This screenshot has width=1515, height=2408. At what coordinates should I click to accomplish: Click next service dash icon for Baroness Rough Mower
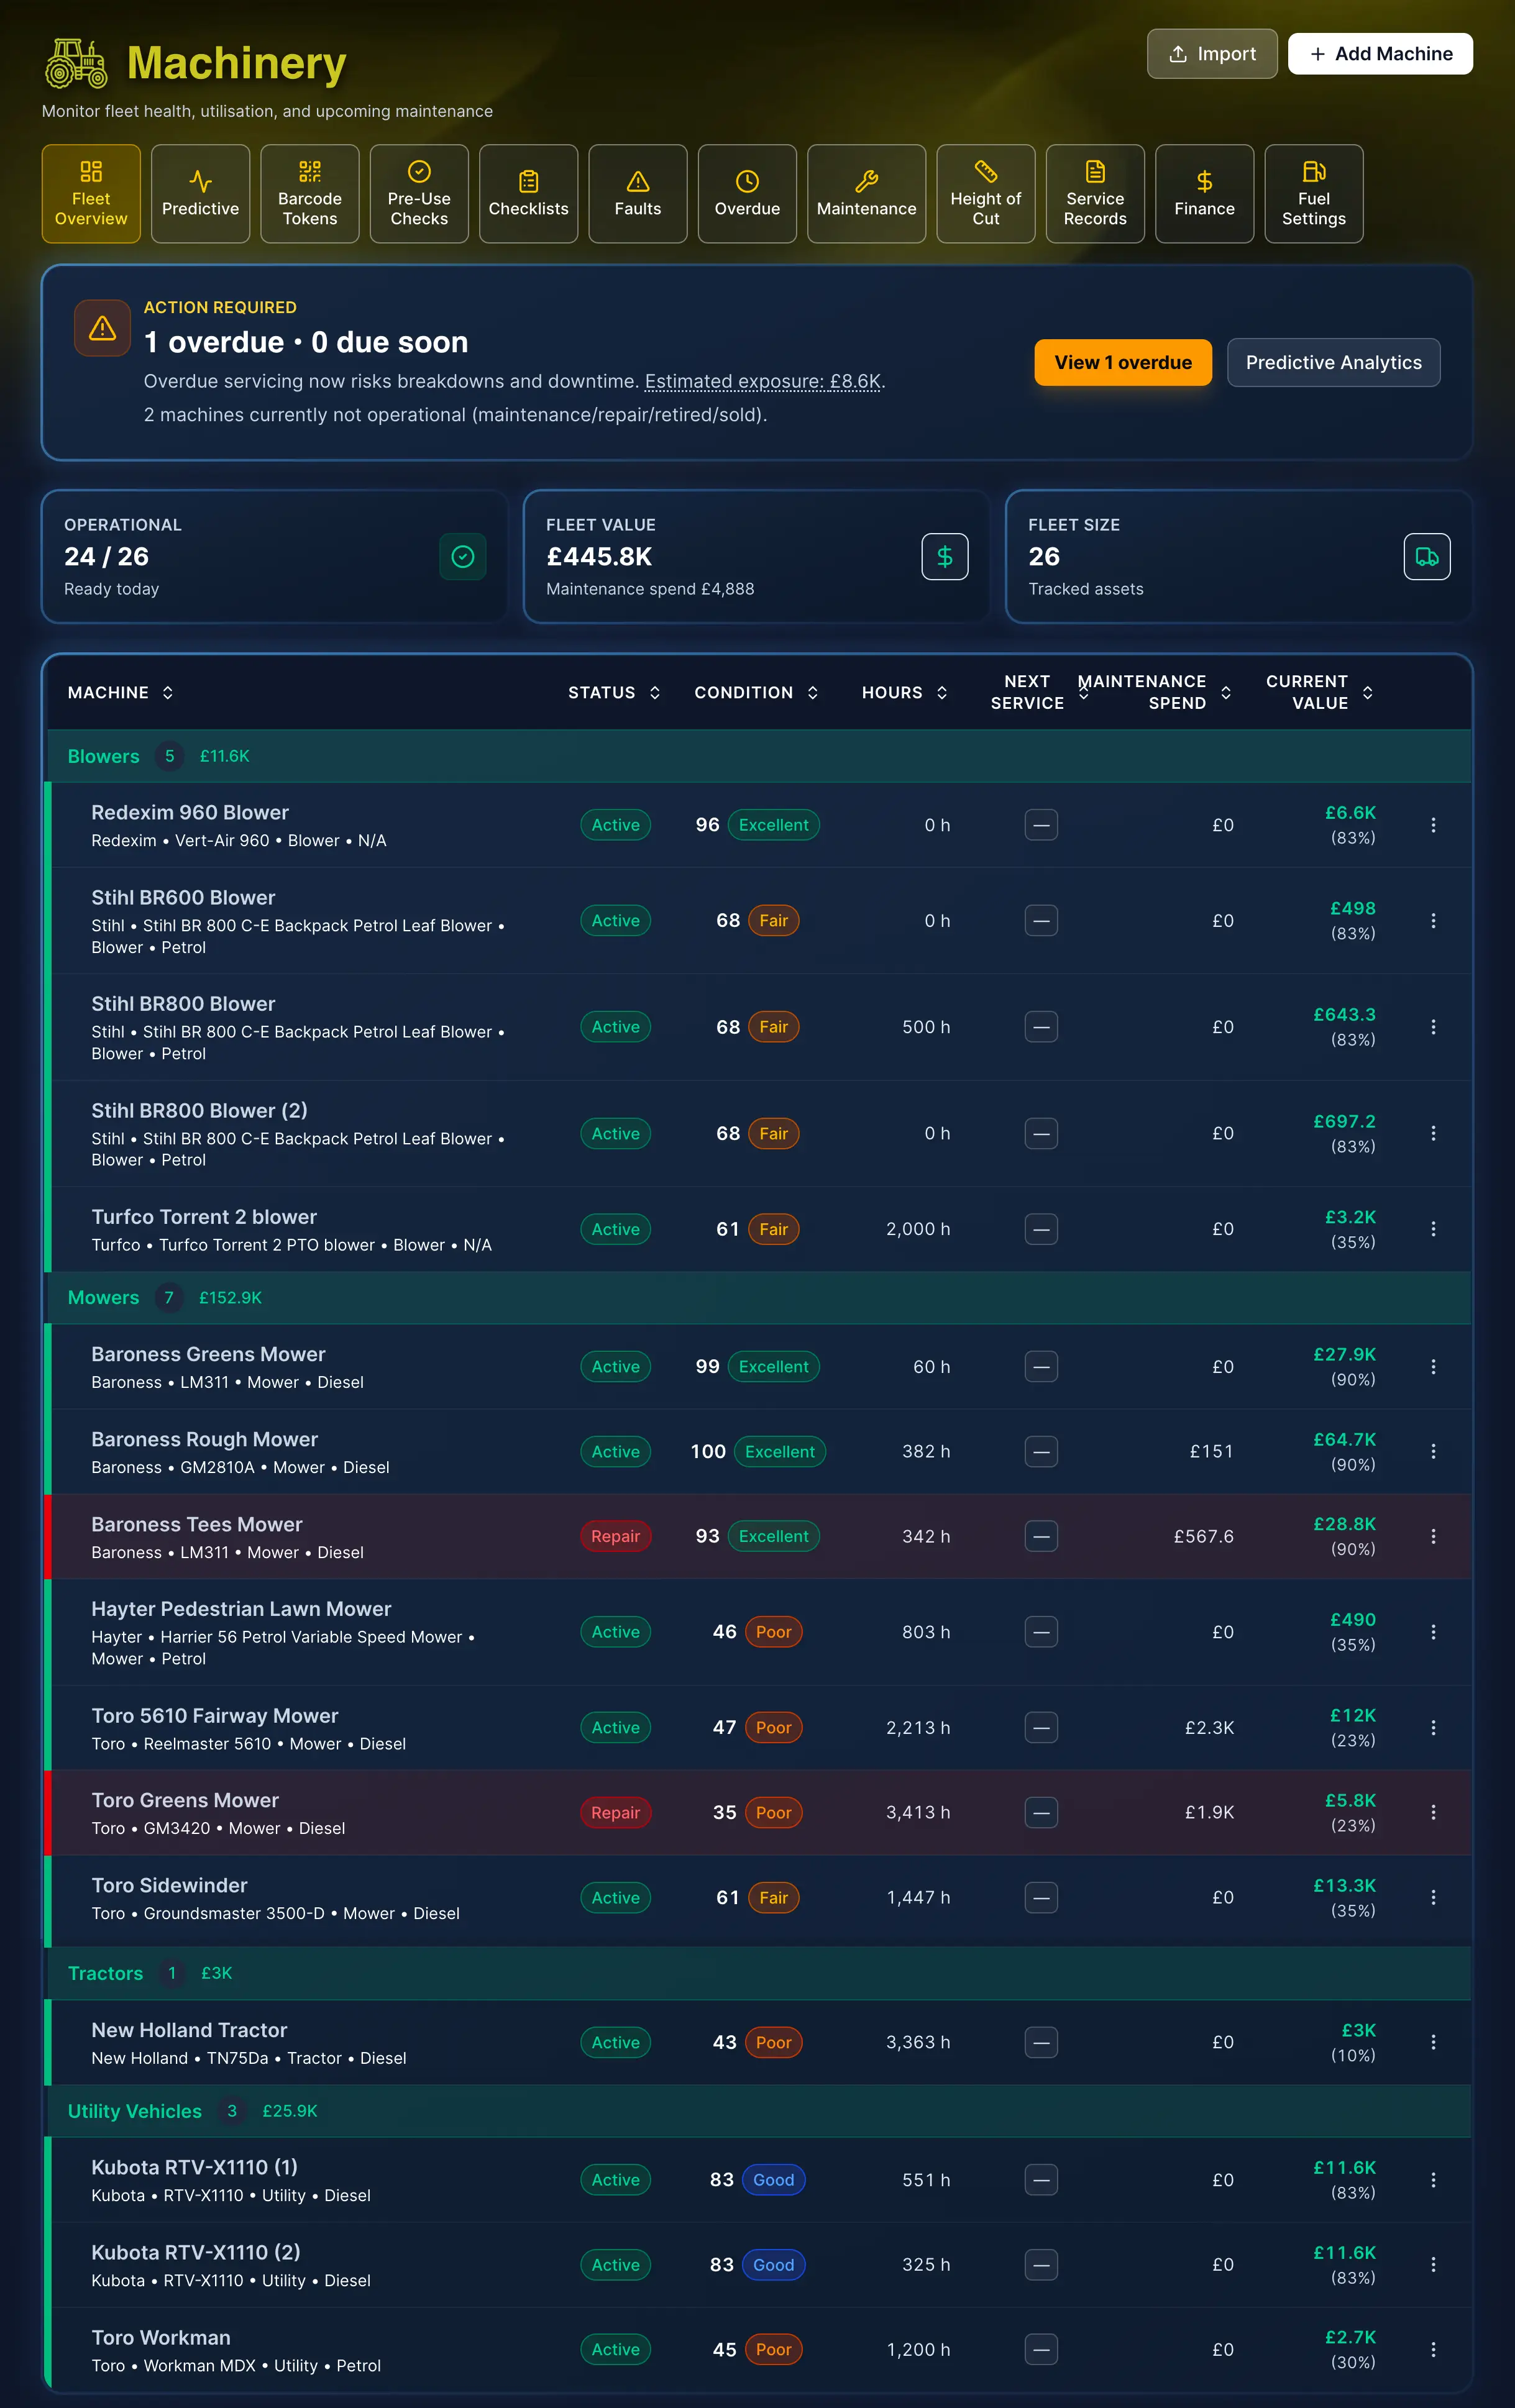click(1041, 1452)
